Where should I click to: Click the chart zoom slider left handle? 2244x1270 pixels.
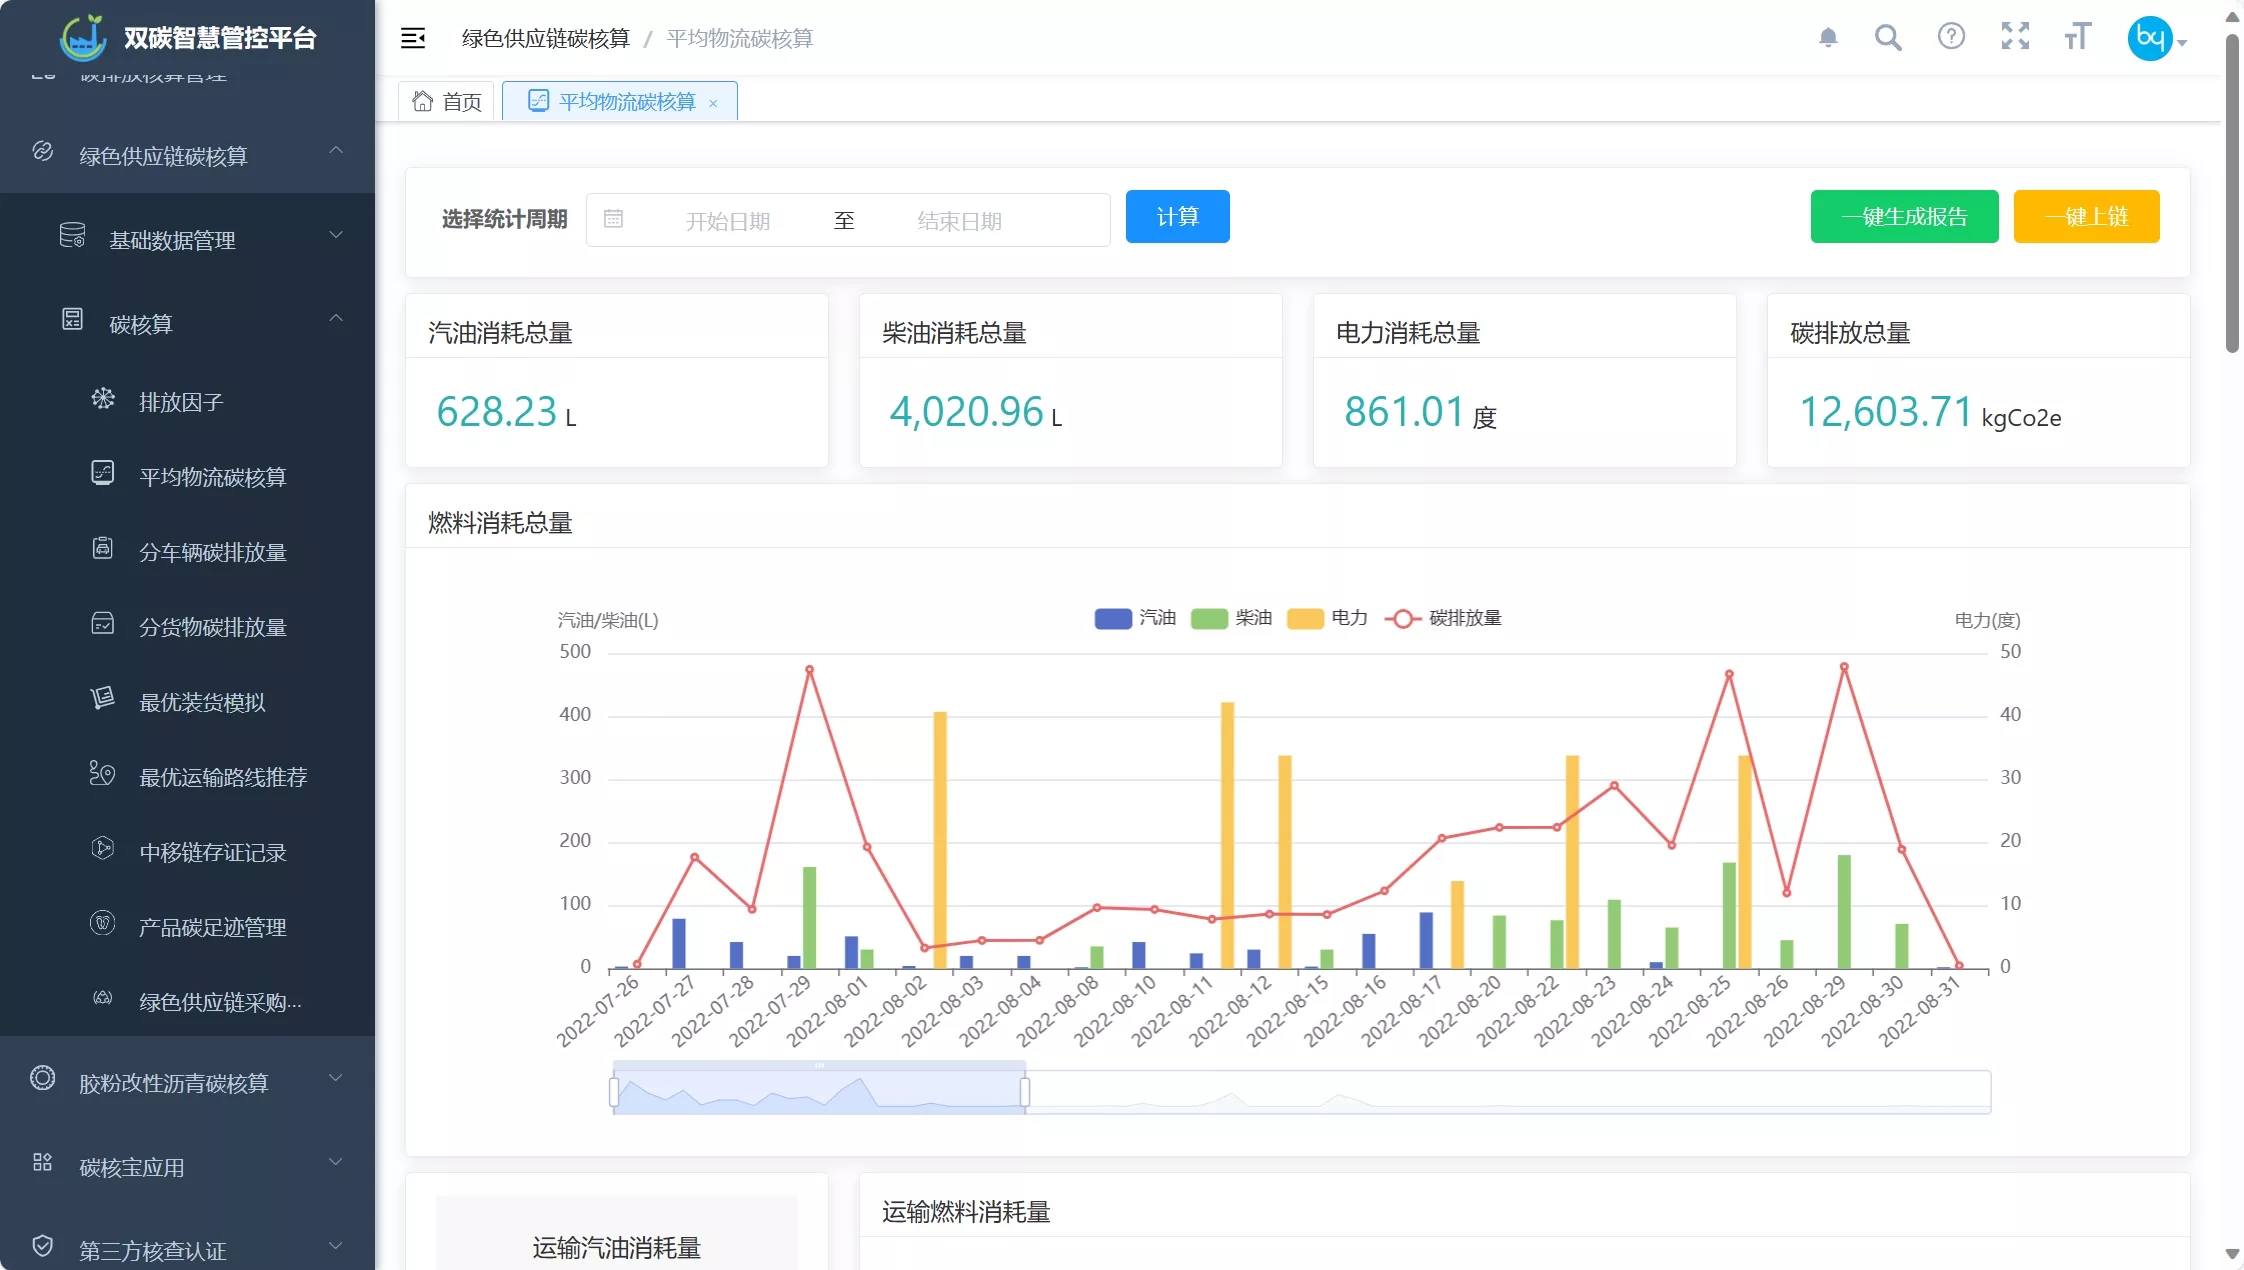[x=613, y=1092]
